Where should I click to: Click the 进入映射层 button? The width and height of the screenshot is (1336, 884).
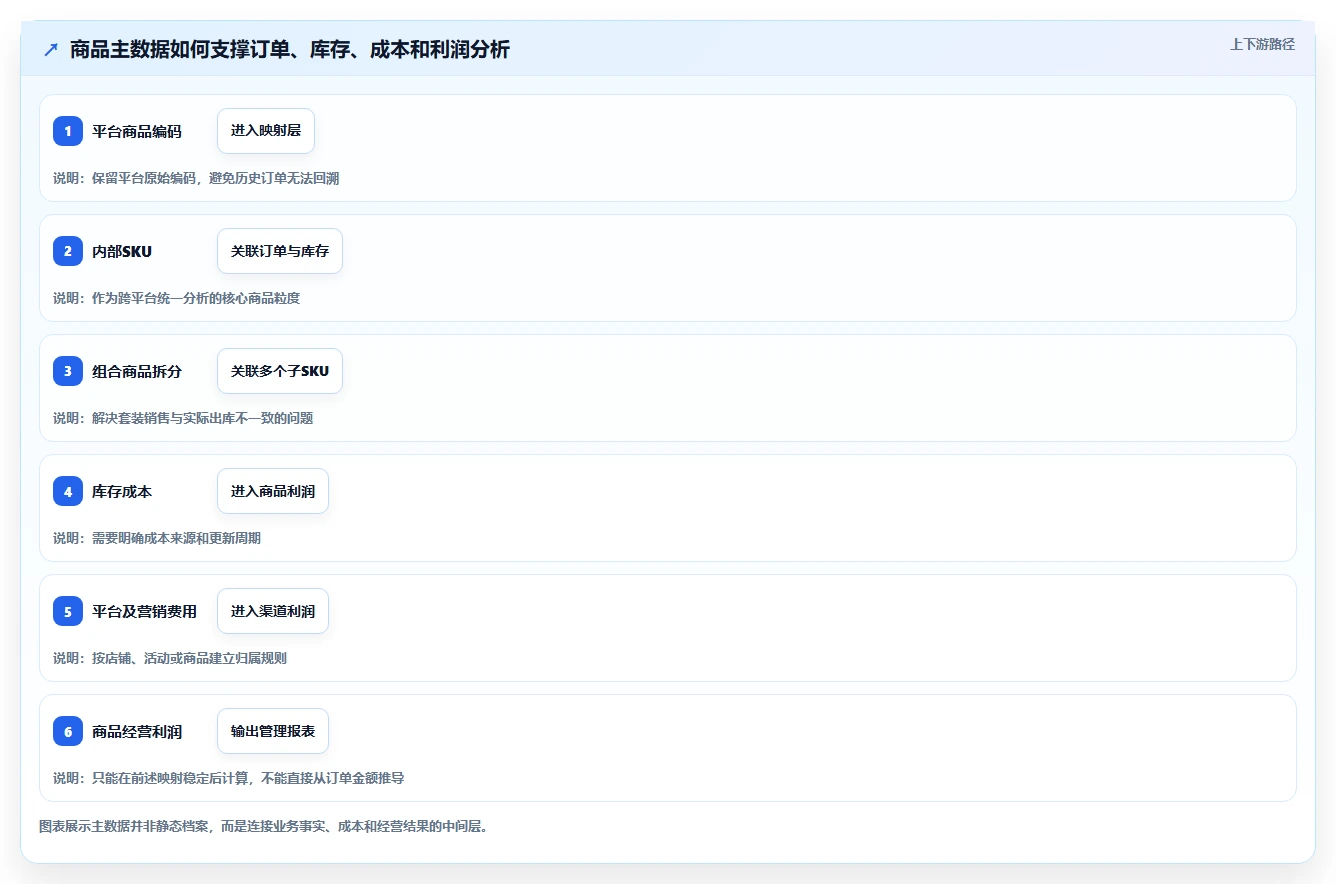click(x=266, y=131)
